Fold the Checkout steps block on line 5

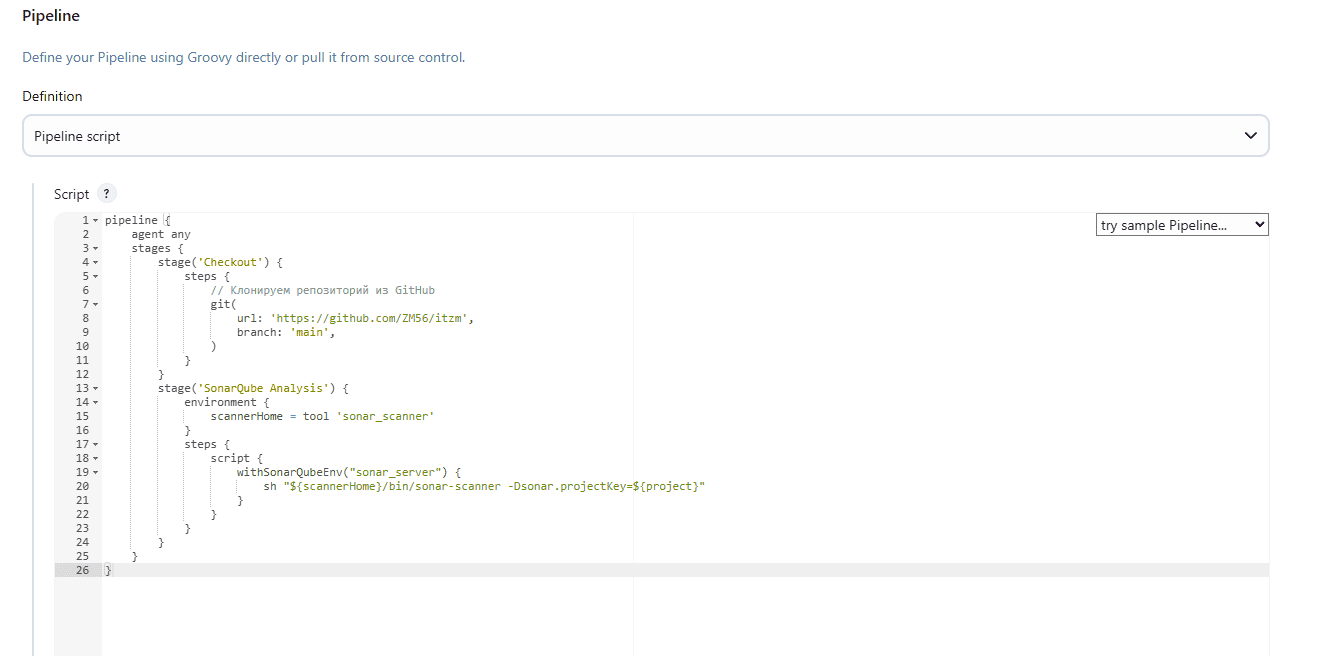click(96, 276)
